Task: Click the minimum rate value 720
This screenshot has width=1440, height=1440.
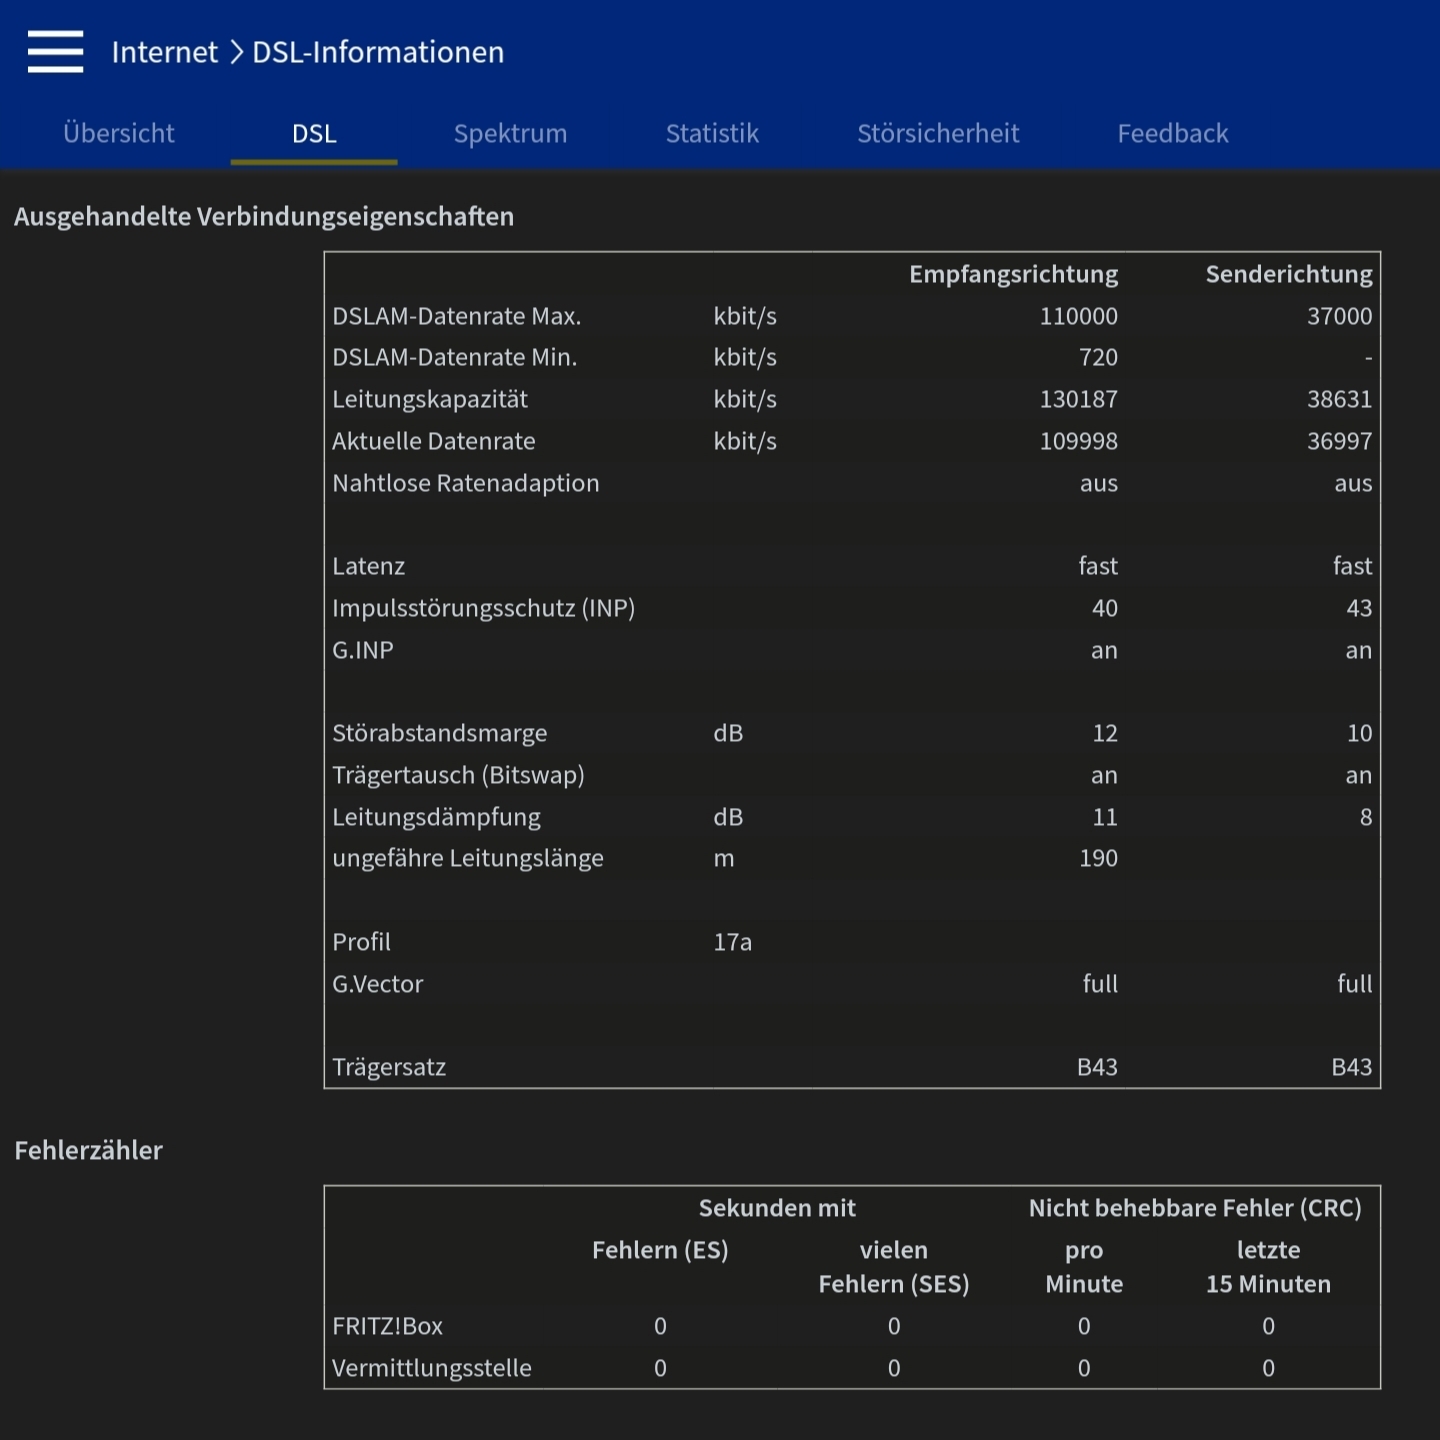Action: click(1098, 357)
